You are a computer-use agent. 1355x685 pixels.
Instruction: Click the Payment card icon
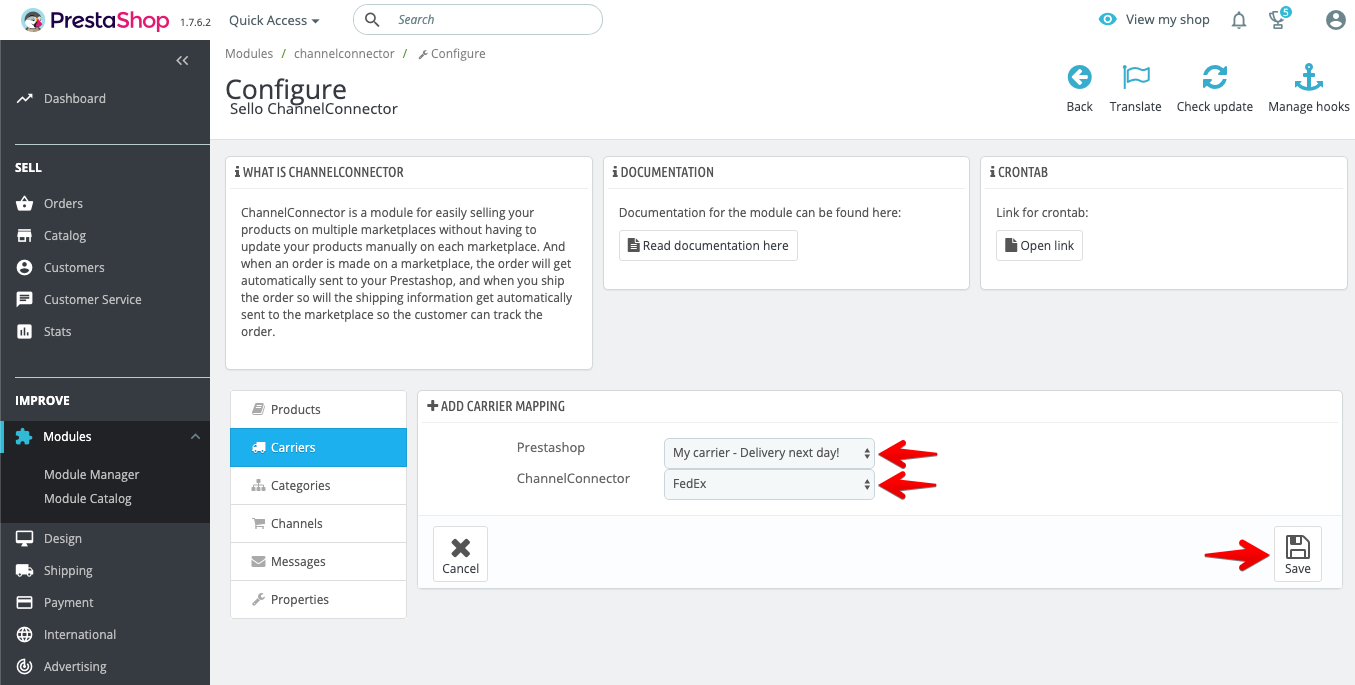(x=24, y=602)
